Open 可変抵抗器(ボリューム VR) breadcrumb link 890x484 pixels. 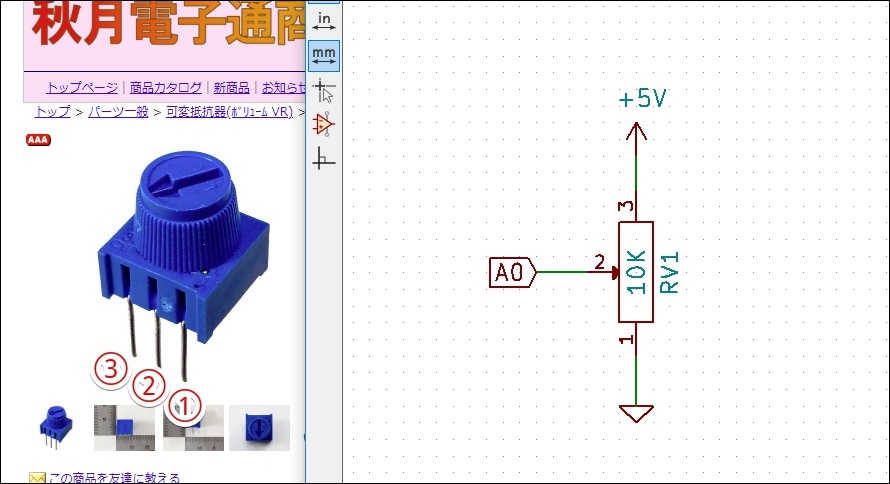[229, 112]
